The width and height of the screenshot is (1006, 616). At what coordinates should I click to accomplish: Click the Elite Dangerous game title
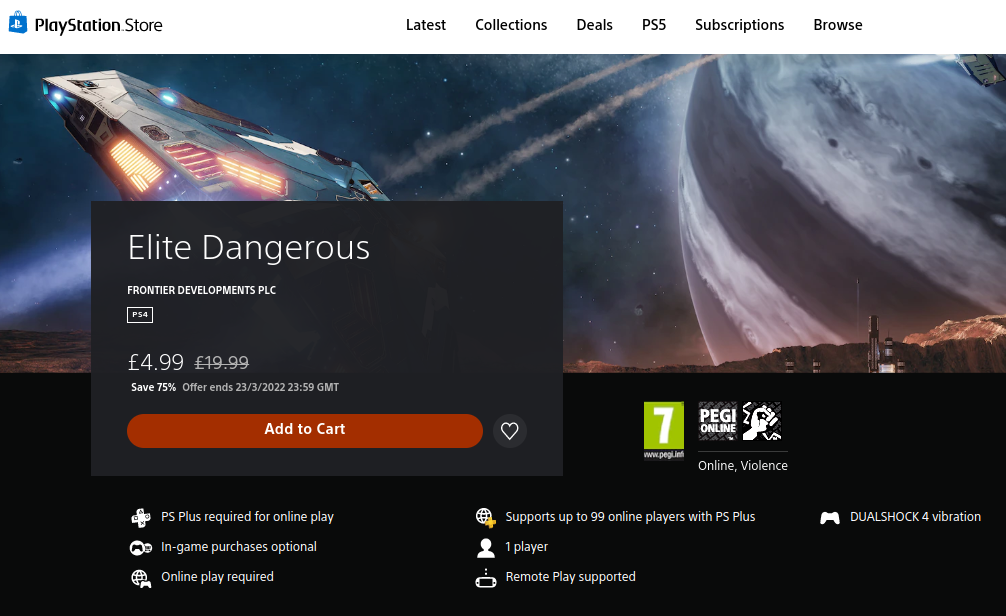click(248, 247)
